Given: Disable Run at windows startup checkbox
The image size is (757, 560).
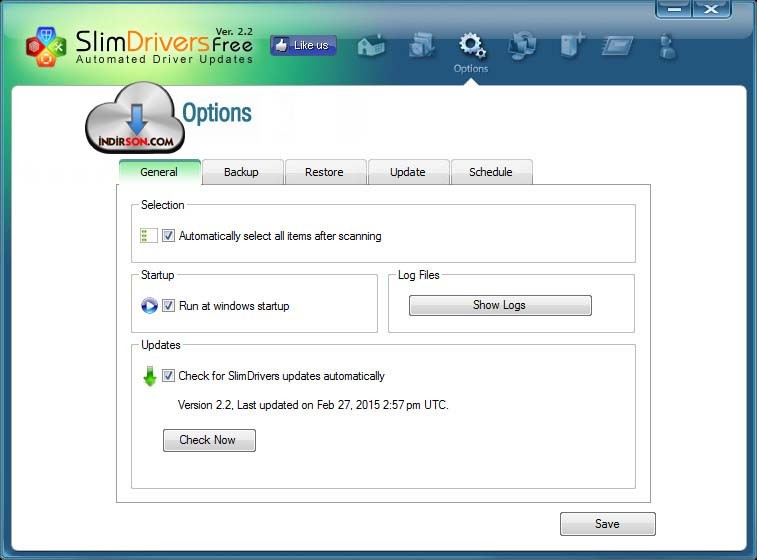Looking at the screenshot, I should point(168,306).
